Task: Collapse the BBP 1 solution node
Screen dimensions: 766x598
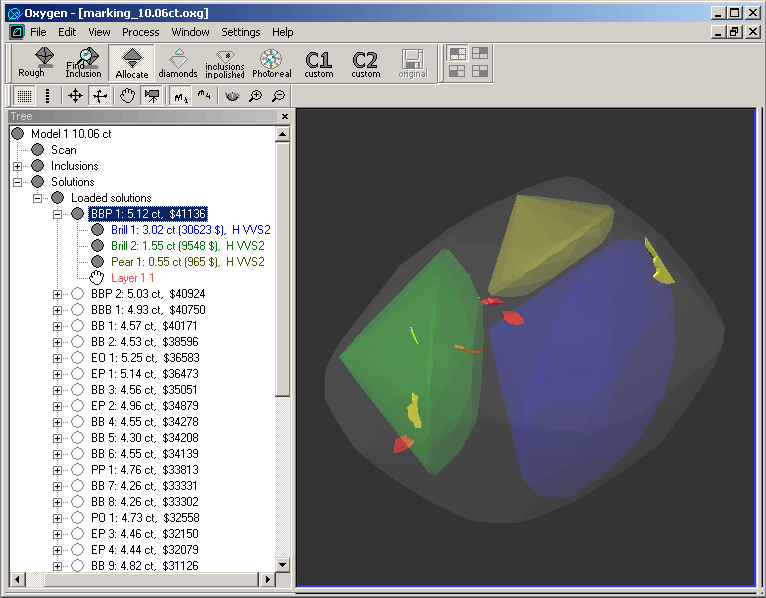Action: (57, 214)
